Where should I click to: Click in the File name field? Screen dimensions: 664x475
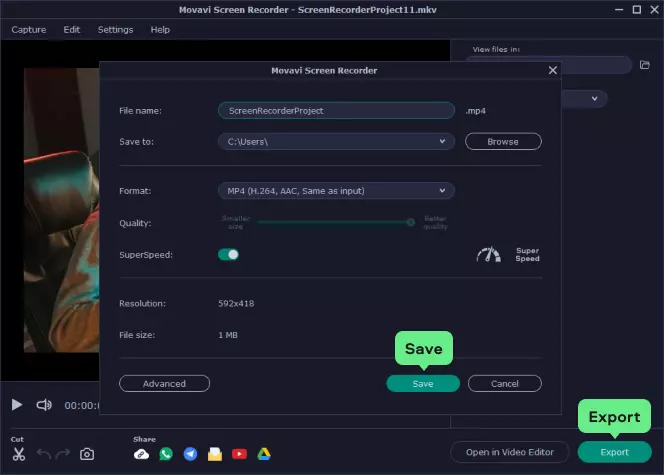[x=336, y=110]
